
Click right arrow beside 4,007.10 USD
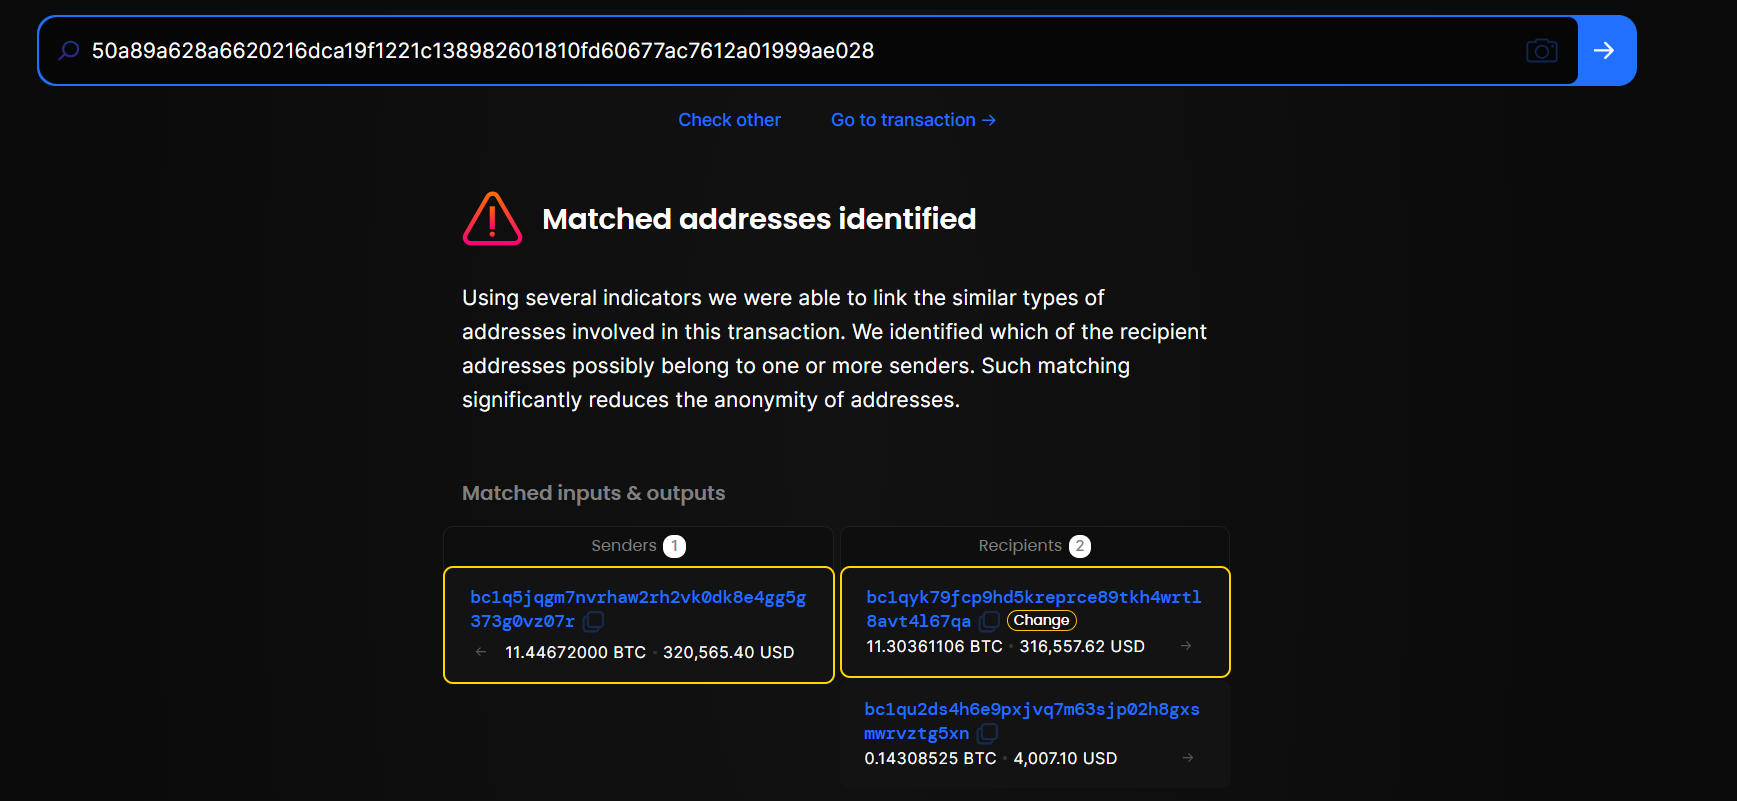(x=1188, y=758)
